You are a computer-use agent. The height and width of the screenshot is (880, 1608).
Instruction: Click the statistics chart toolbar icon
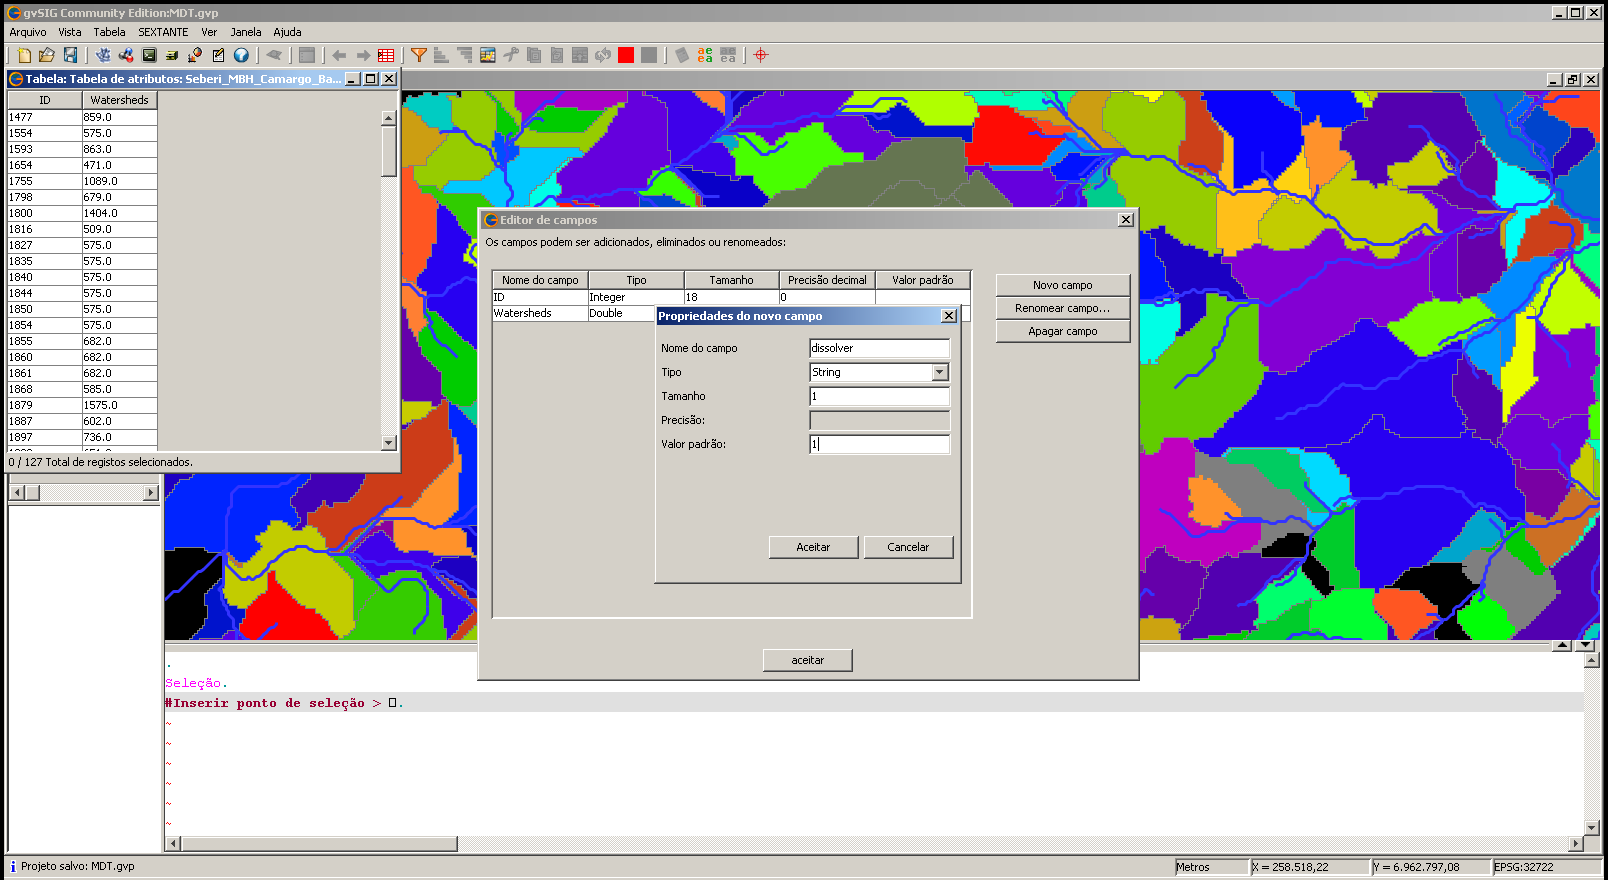(488, 55)
